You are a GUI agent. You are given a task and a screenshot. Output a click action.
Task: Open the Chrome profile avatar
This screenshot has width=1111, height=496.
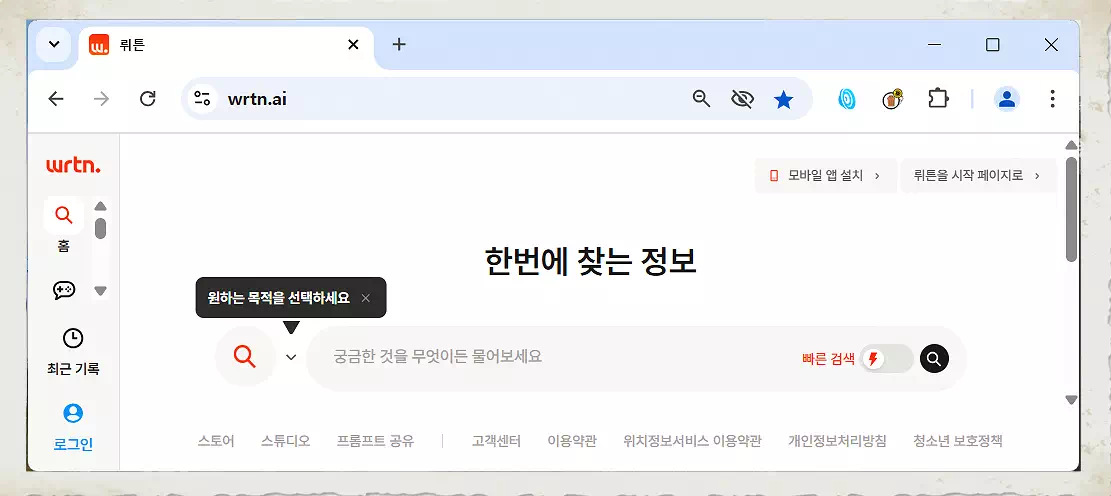coord(1006,99)
